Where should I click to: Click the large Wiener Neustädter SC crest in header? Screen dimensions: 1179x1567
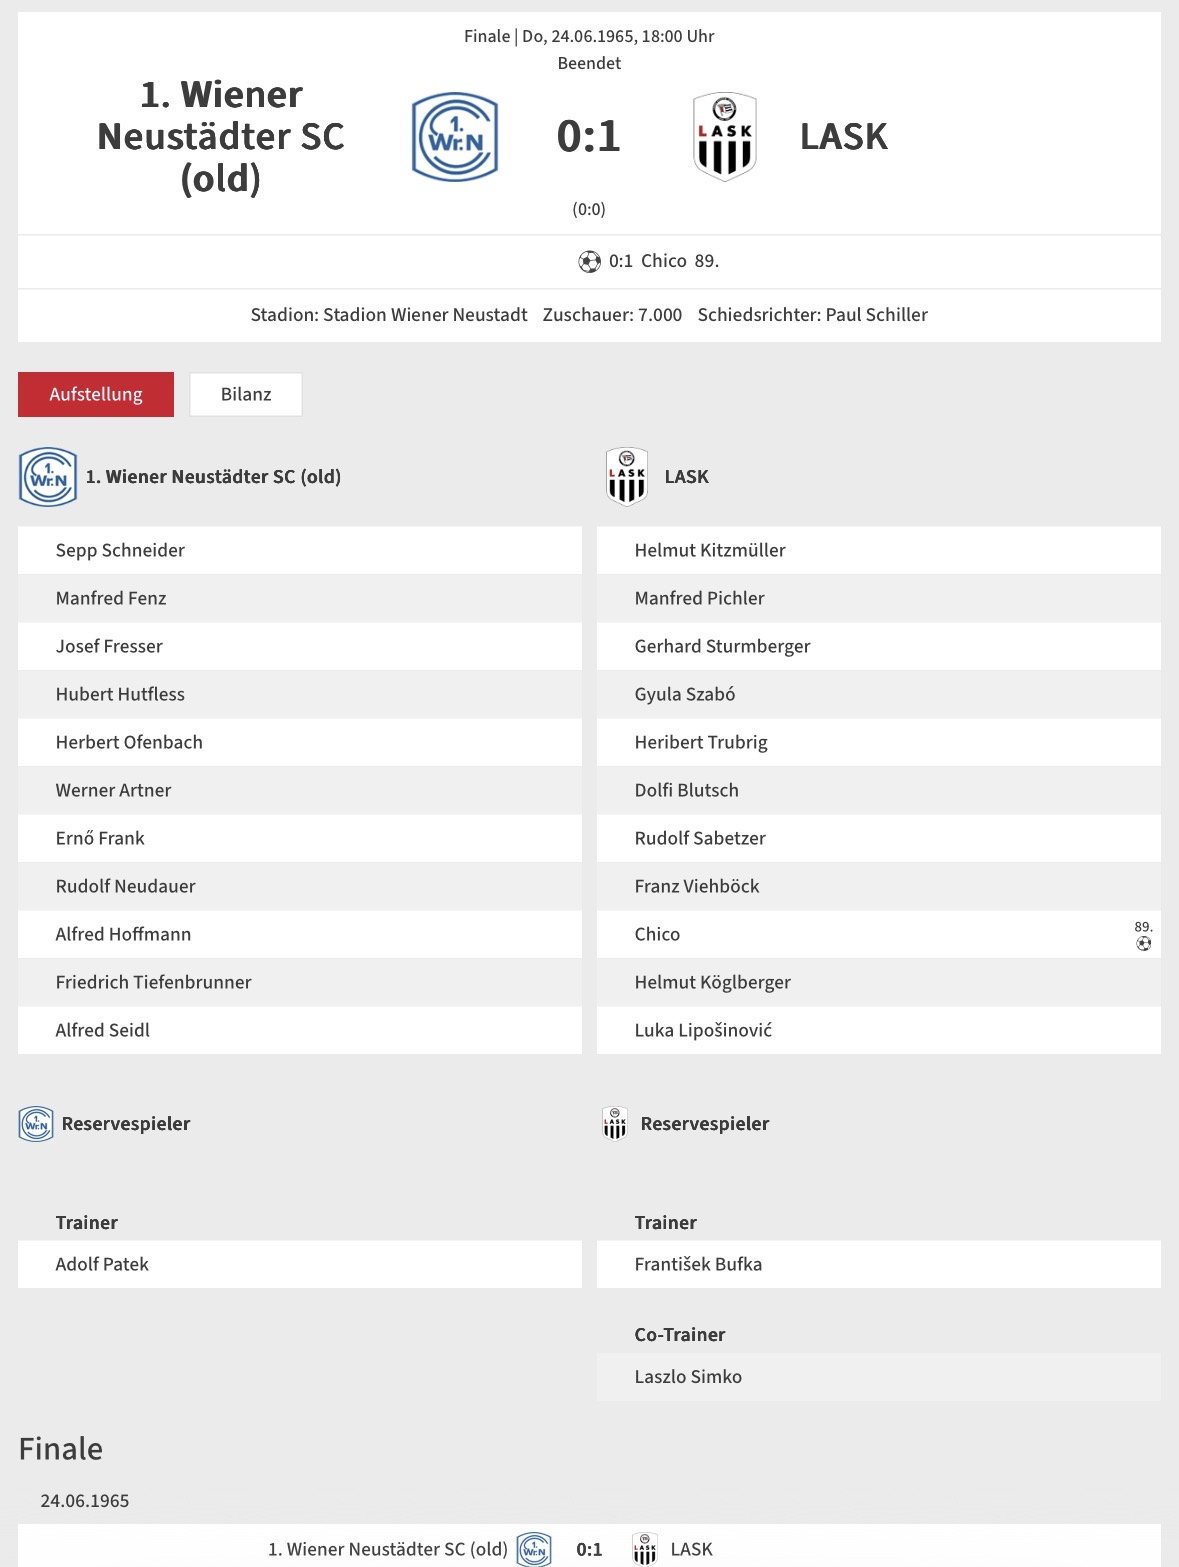[455, 137]
